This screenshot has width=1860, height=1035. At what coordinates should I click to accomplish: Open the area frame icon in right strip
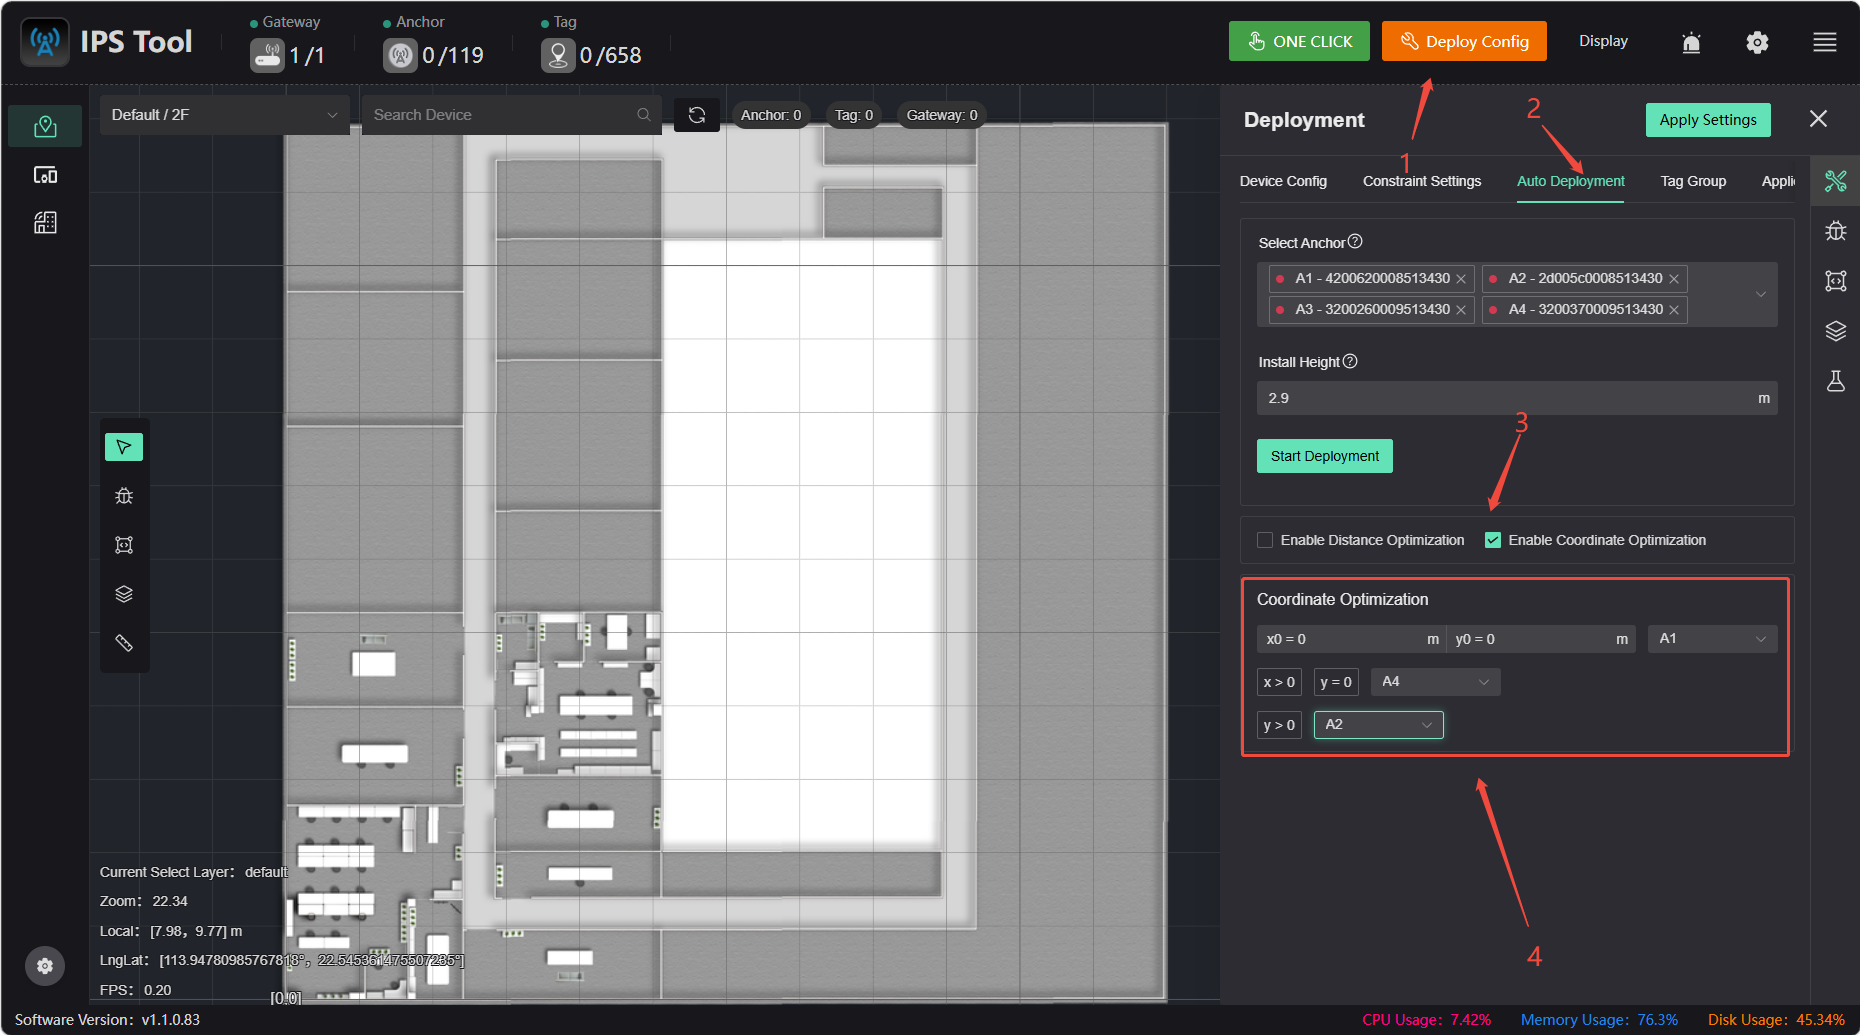pyautogui.click(x=1836, y=281)
